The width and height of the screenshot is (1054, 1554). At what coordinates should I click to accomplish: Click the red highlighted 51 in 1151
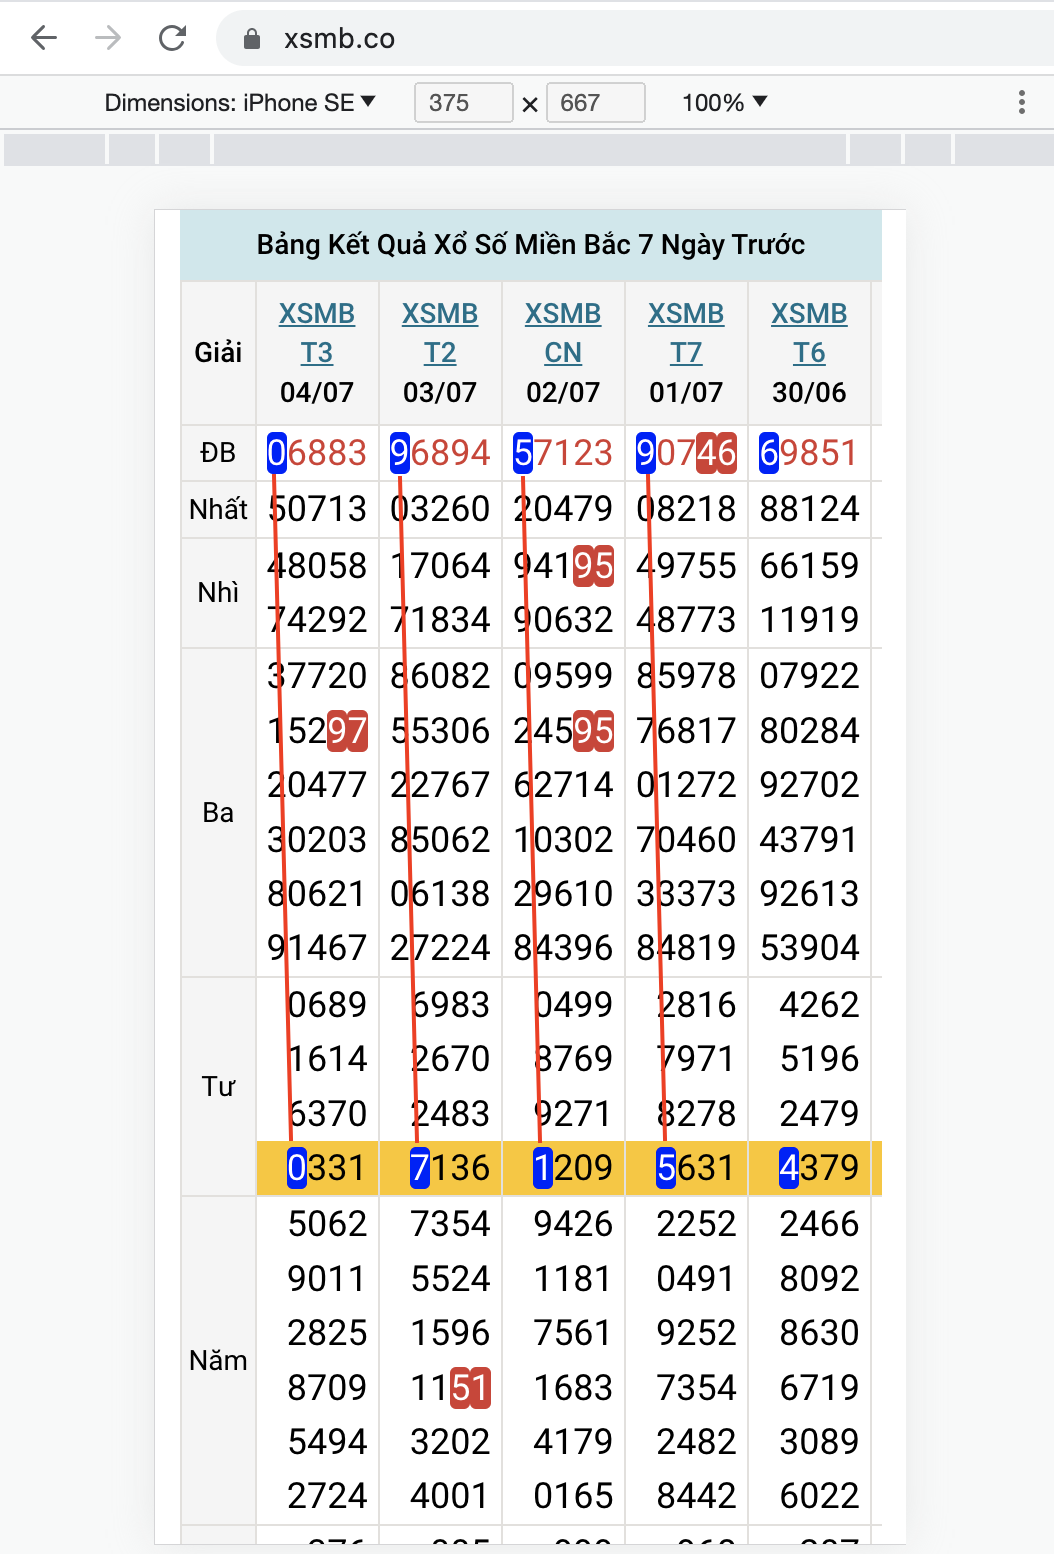470,1388
